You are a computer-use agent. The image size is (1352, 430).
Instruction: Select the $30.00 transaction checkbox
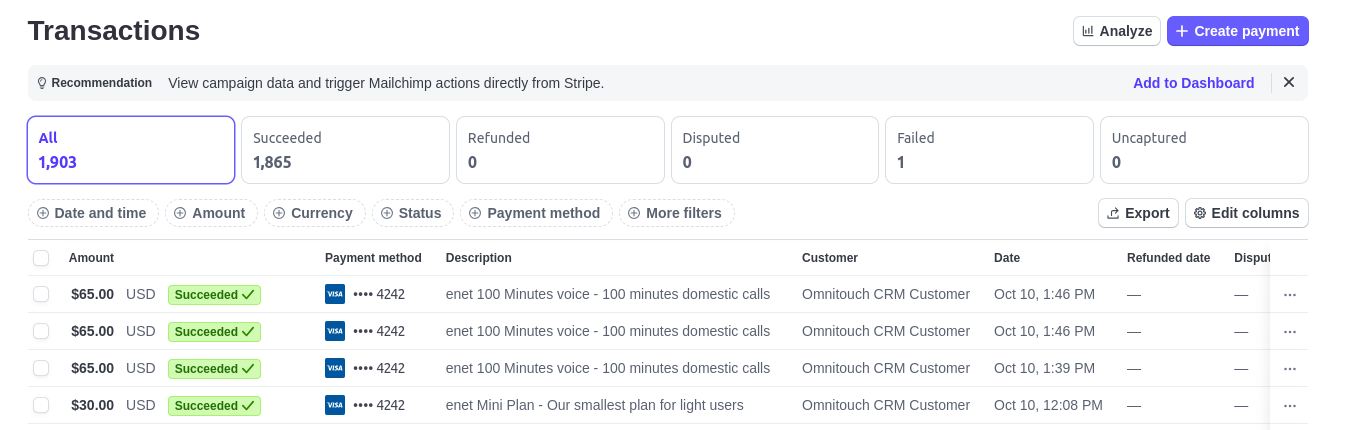click(41, 405)
